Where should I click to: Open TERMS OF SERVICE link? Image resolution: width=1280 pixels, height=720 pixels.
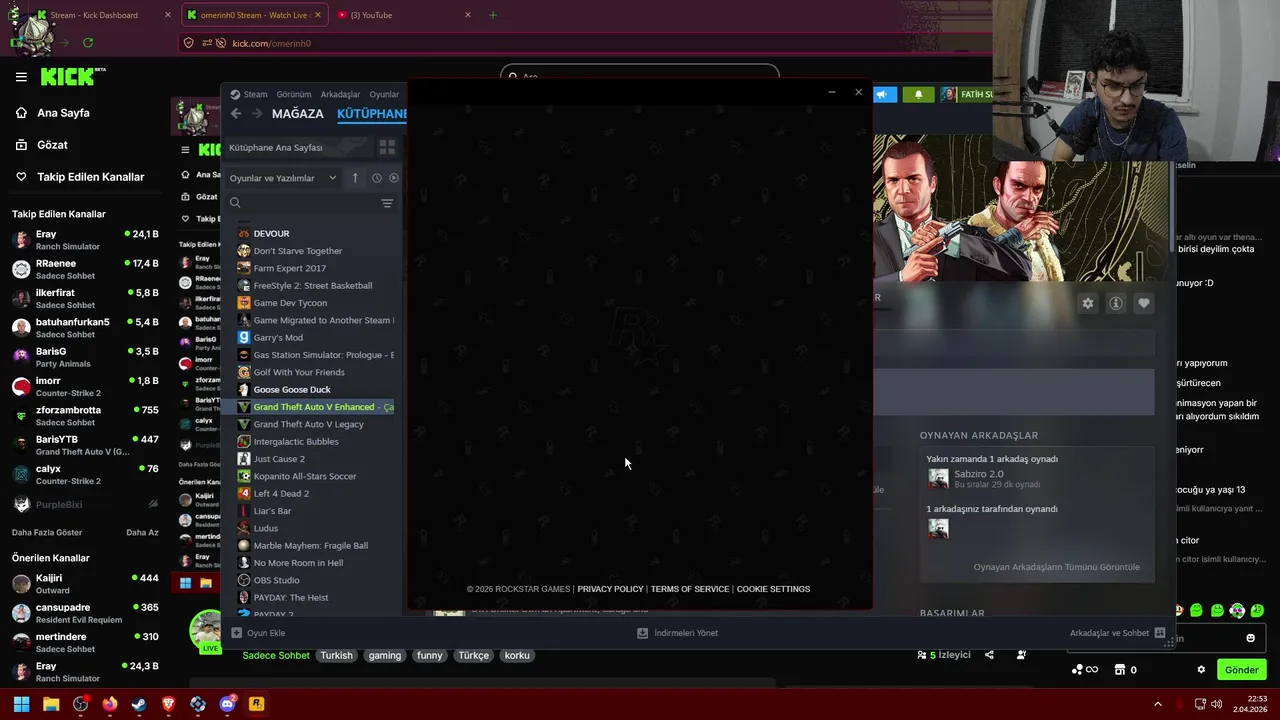(x=690, y=589)
